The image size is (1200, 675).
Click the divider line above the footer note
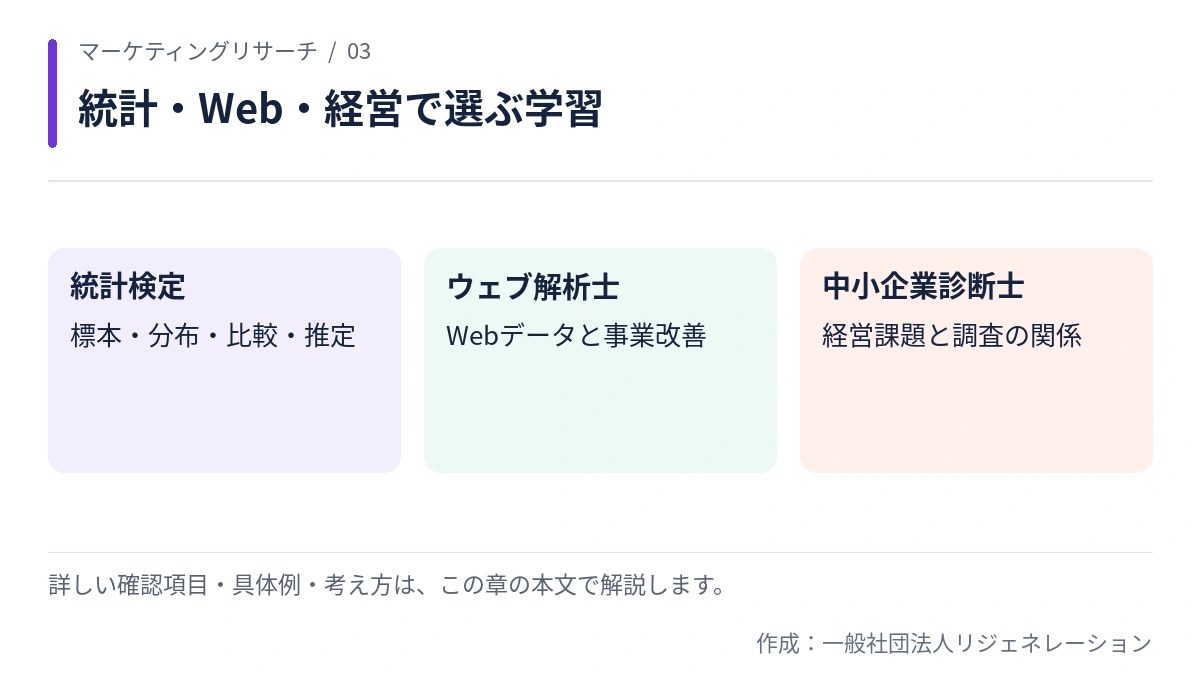click(600, 553)
